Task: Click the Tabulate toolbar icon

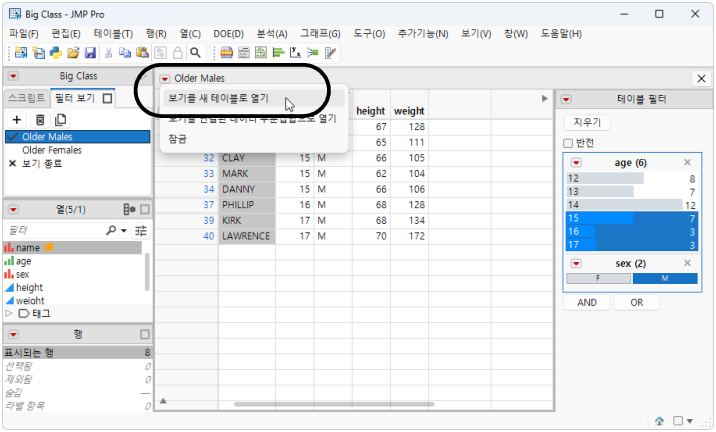Action: tap(244, 53)
